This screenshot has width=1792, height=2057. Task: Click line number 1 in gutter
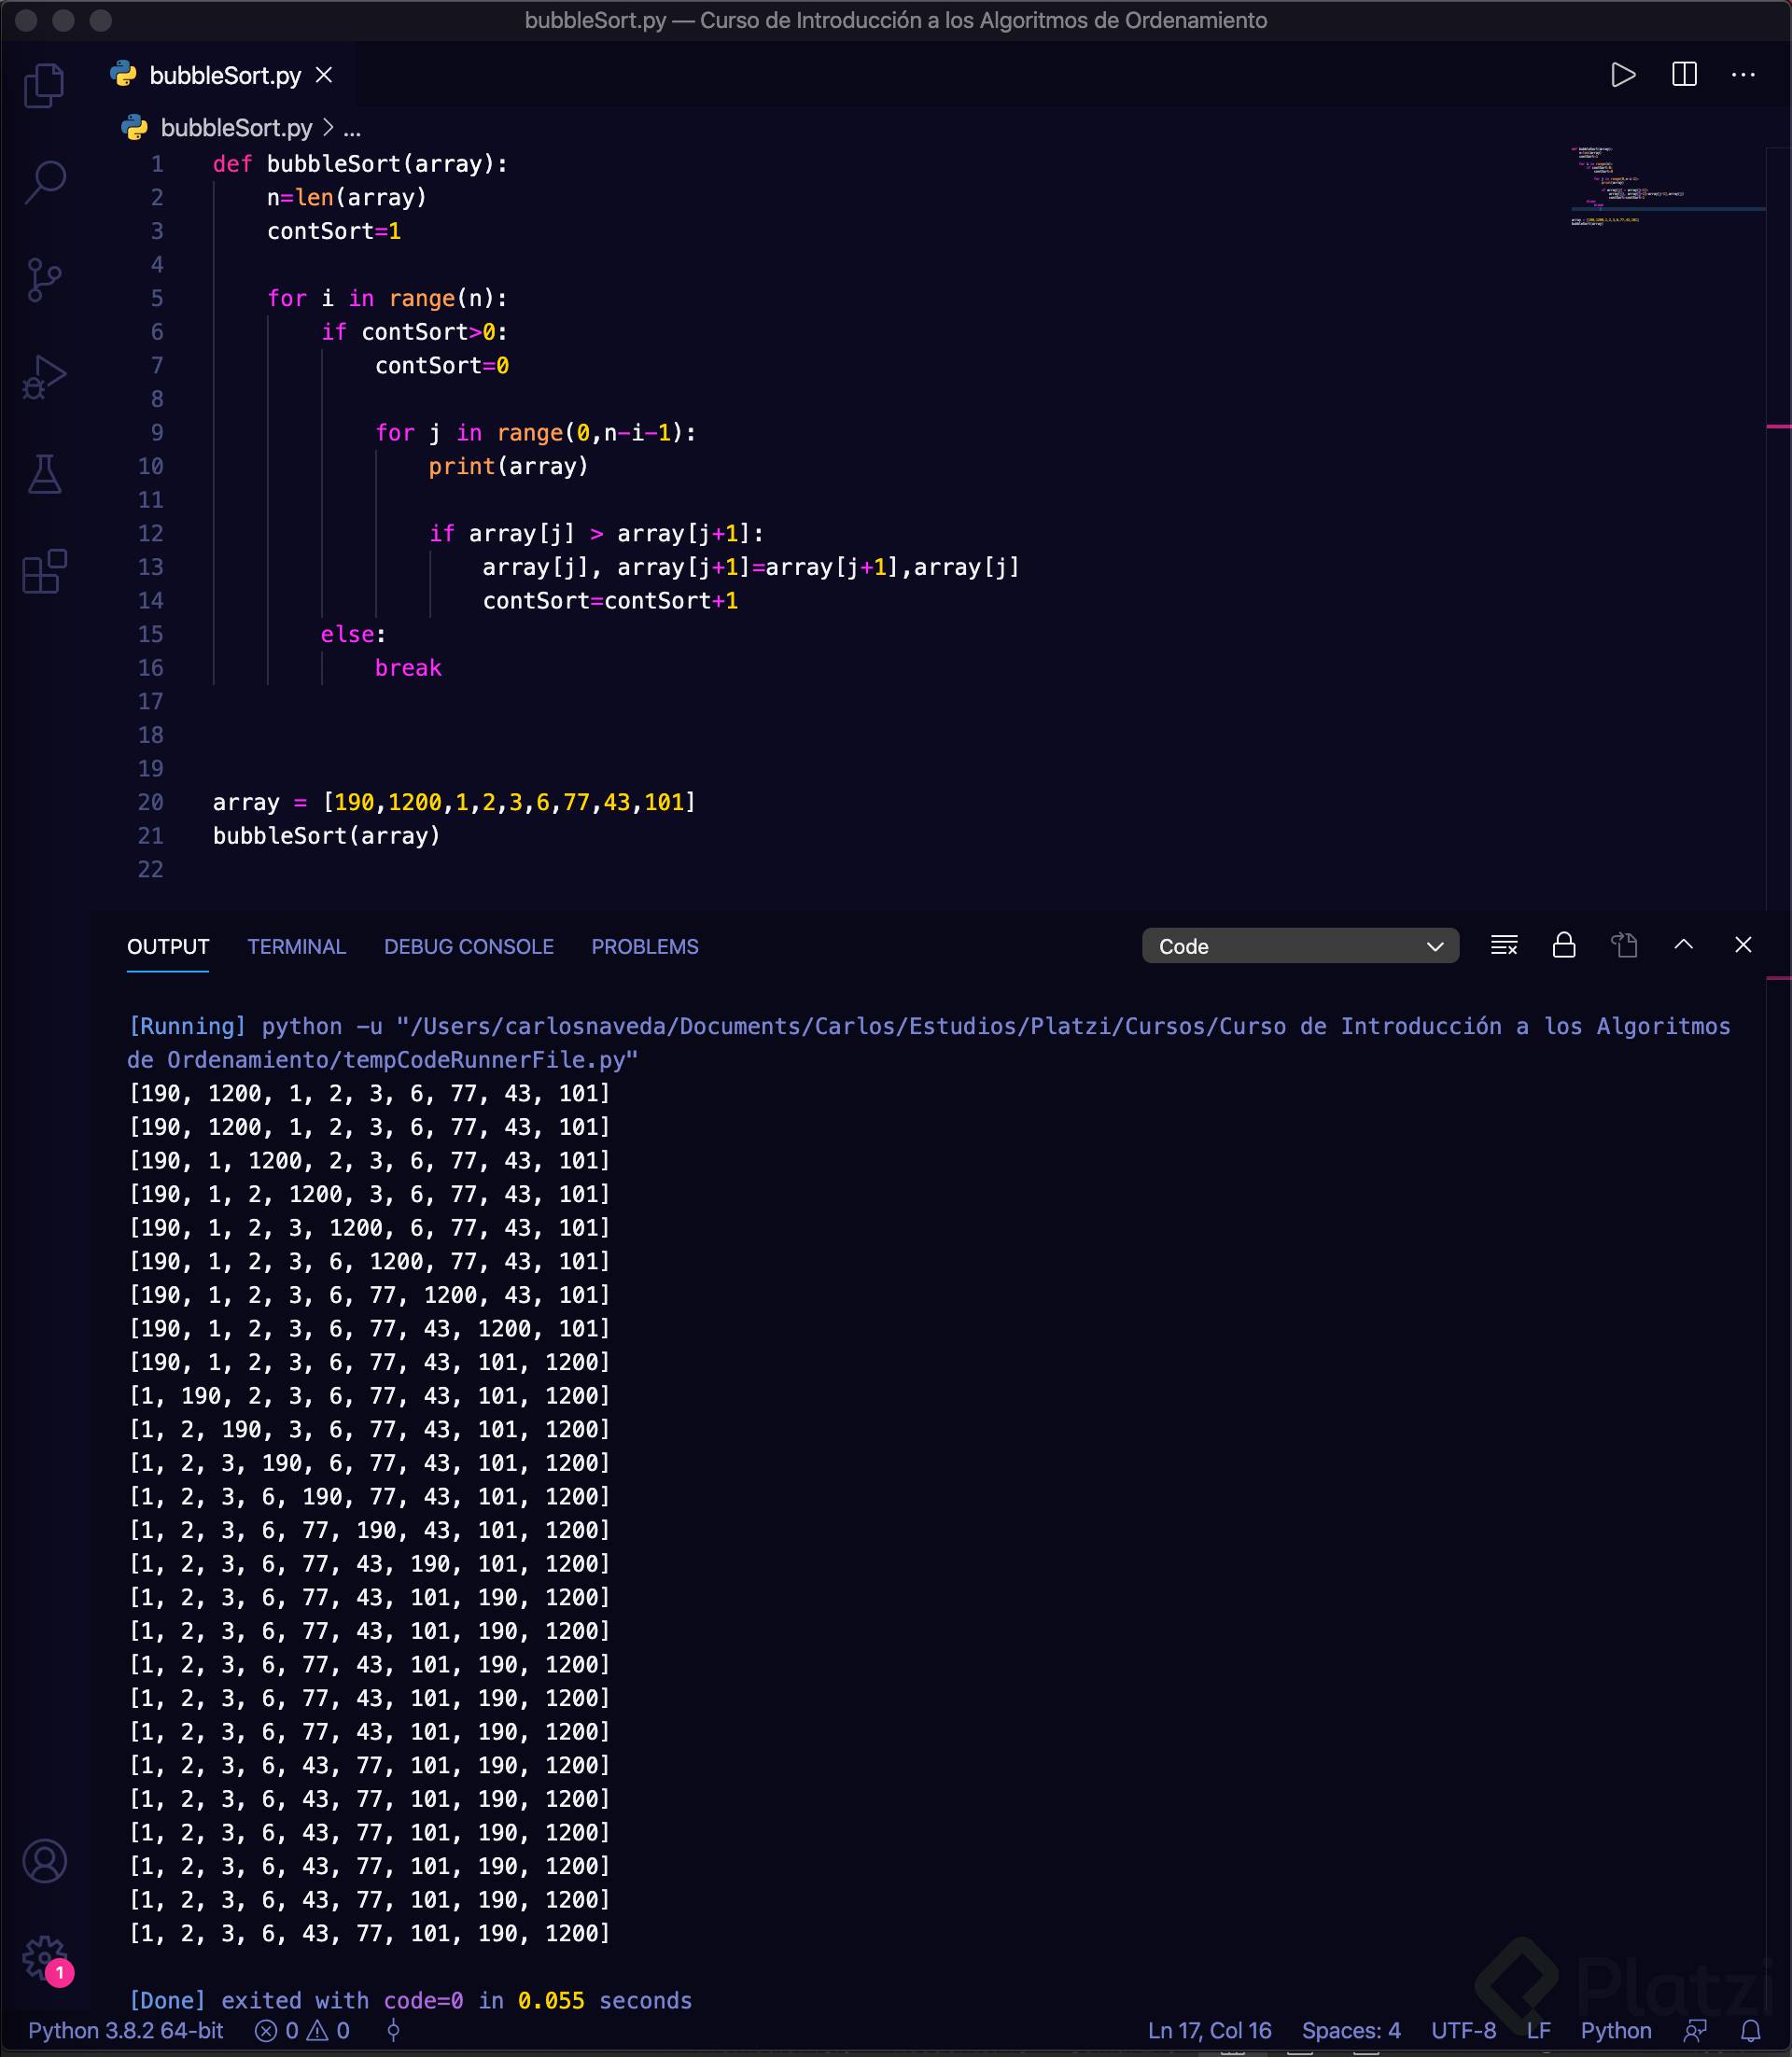tap(157, 164)
